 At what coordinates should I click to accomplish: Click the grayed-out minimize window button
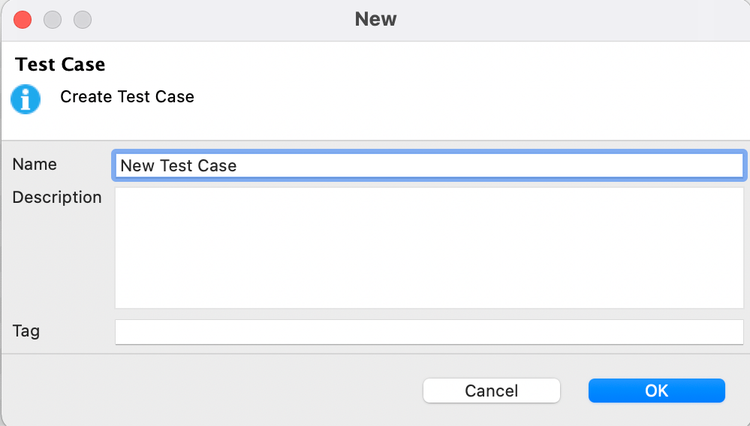click(52, 19)
